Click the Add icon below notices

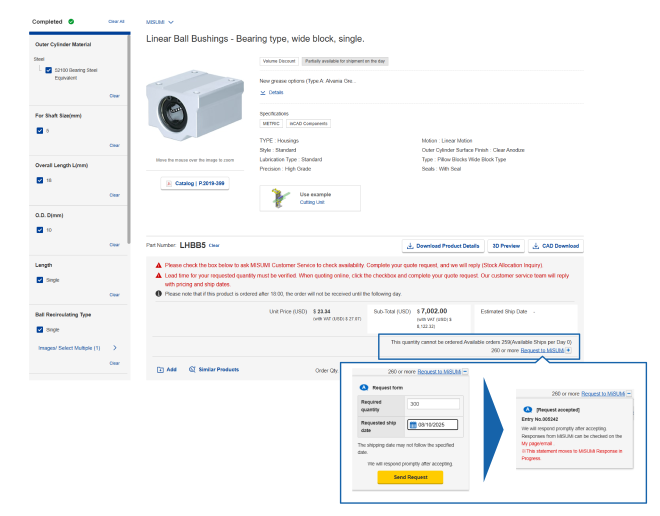point(159,369)
